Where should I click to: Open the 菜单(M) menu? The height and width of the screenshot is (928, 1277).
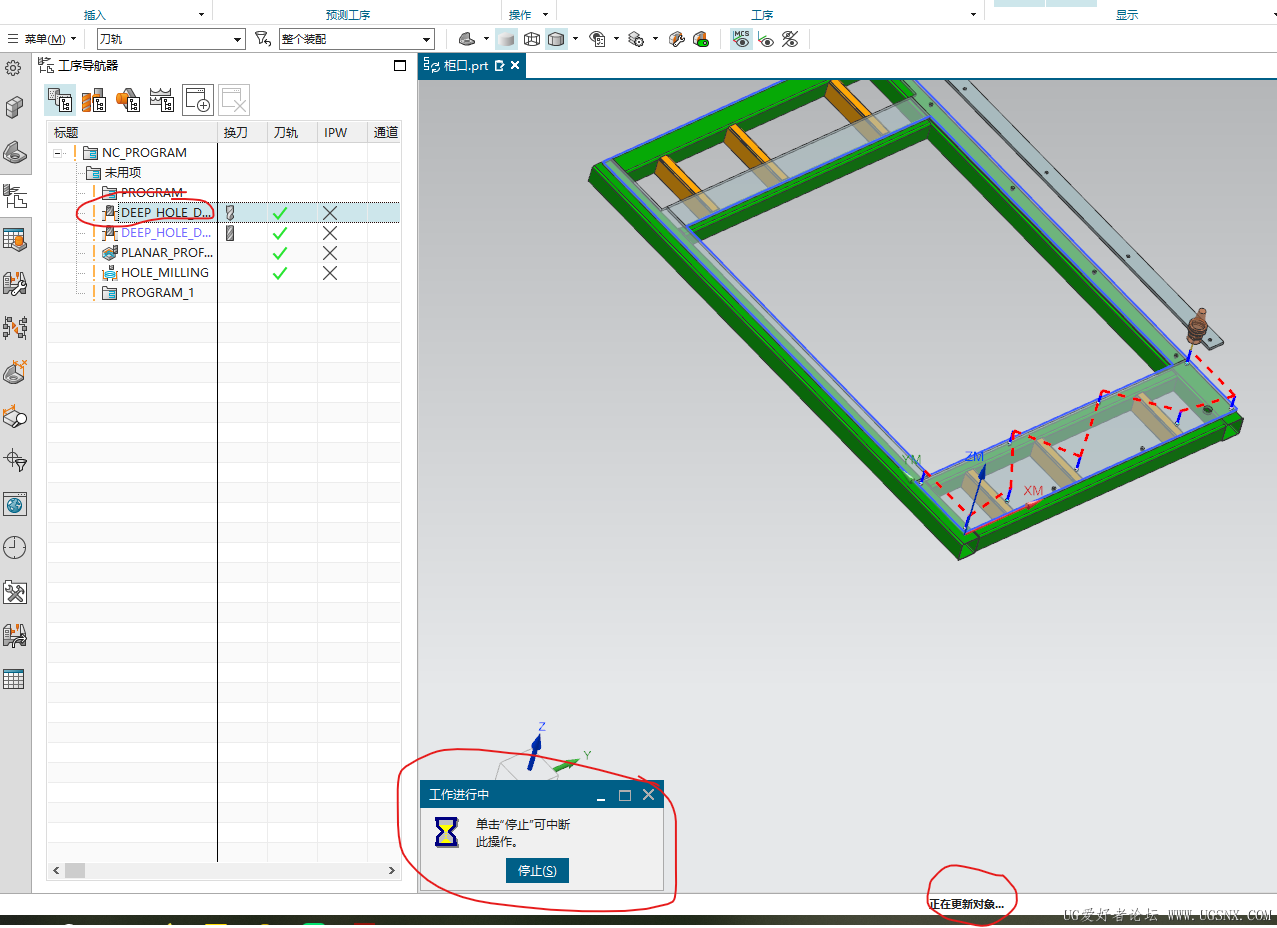[43, 39]
